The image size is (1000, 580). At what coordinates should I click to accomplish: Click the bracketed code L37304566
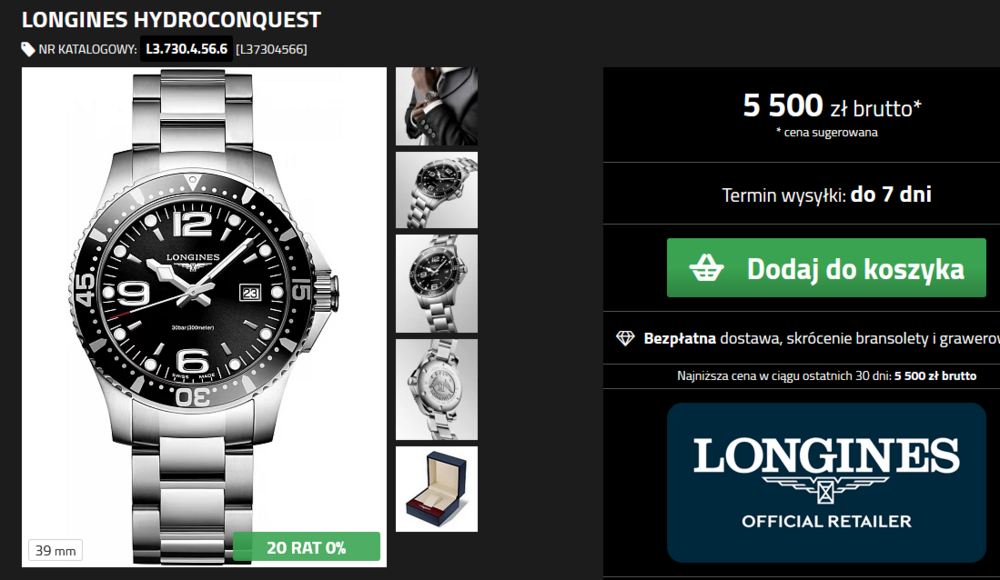click(x=272, y=49)
